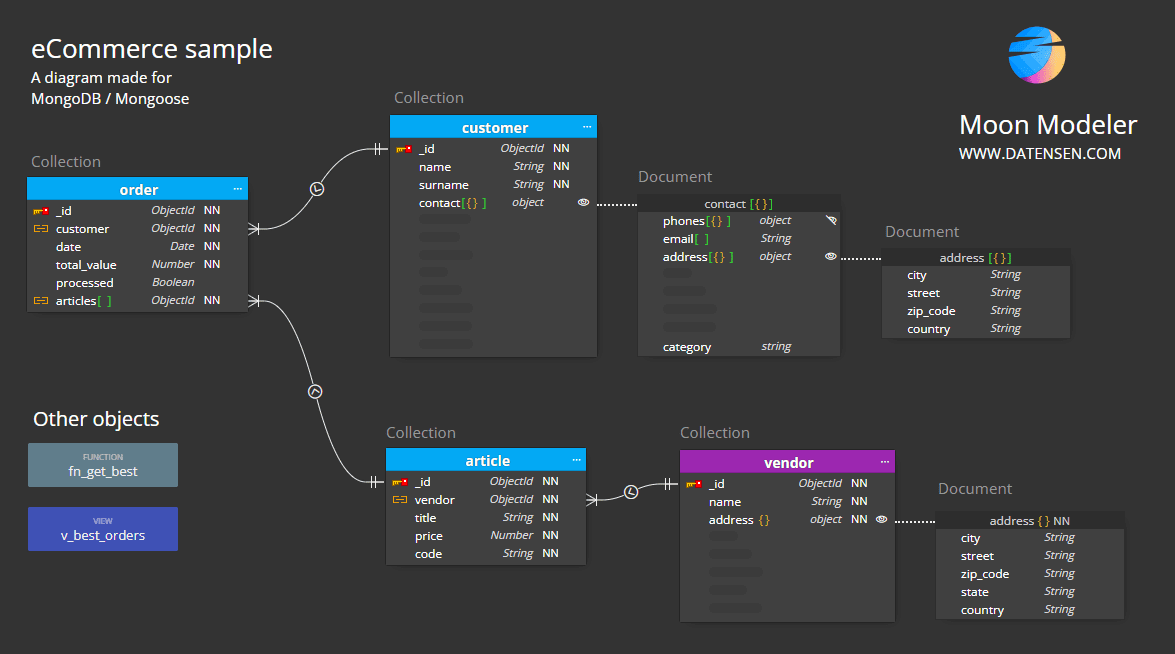This screenshot has width=1175, height=654.
Task: Open the order collection ellipsis menu
Action: pyautogui.click(x=238, y=189)
